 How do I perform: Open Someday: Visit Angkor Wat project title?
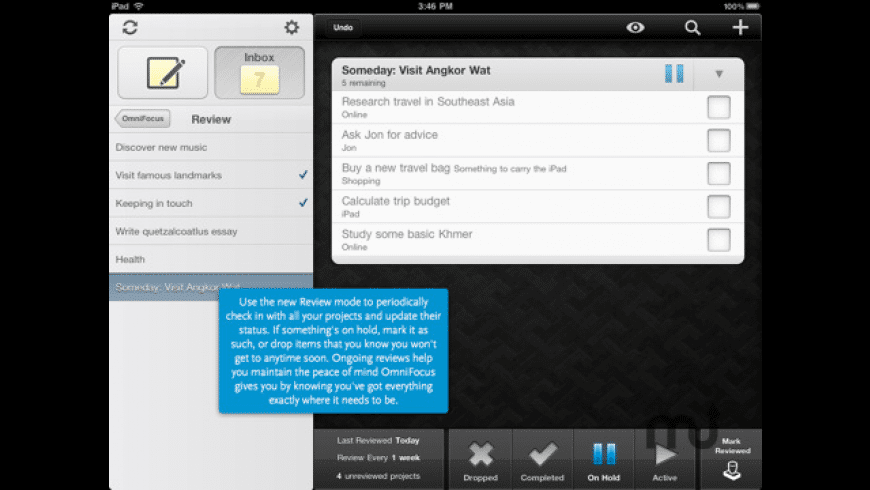tap(416, 70)
